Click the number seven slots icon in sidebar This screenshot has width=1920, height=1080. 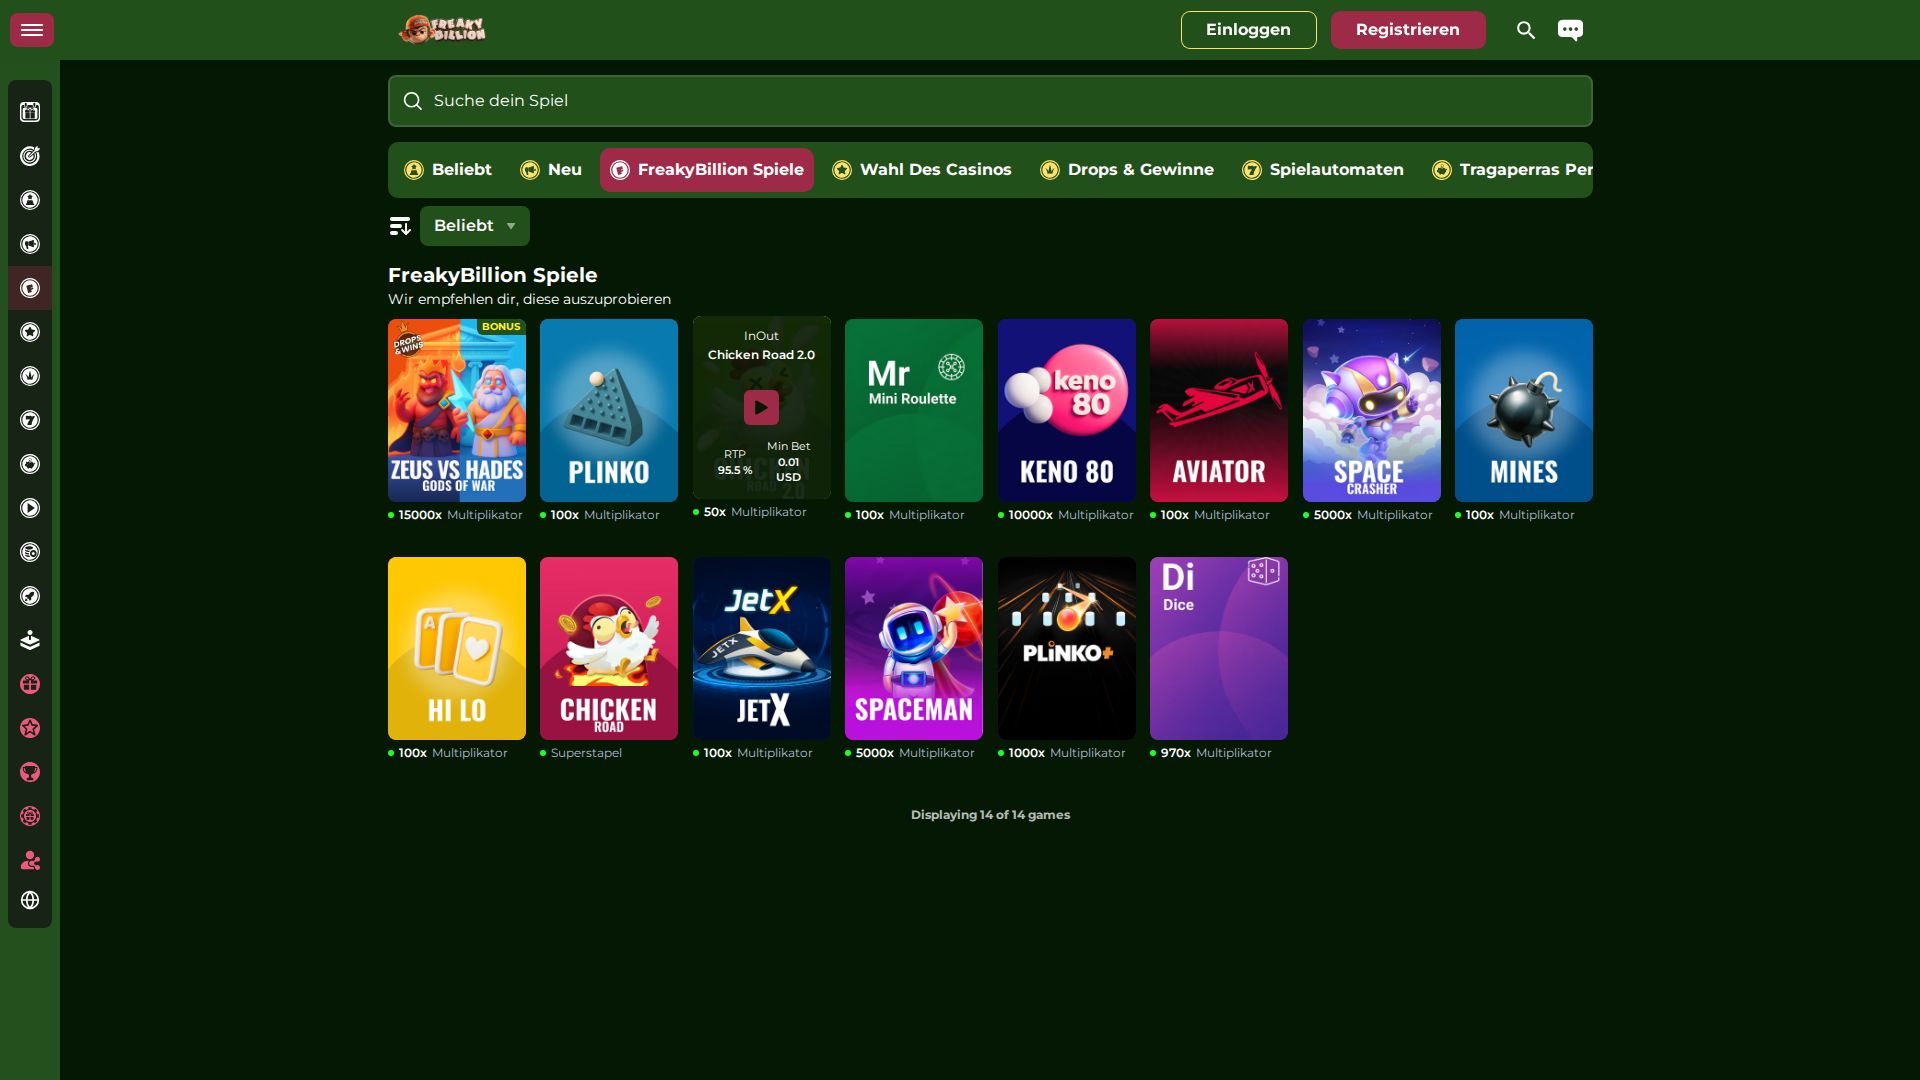coord(30,420)
